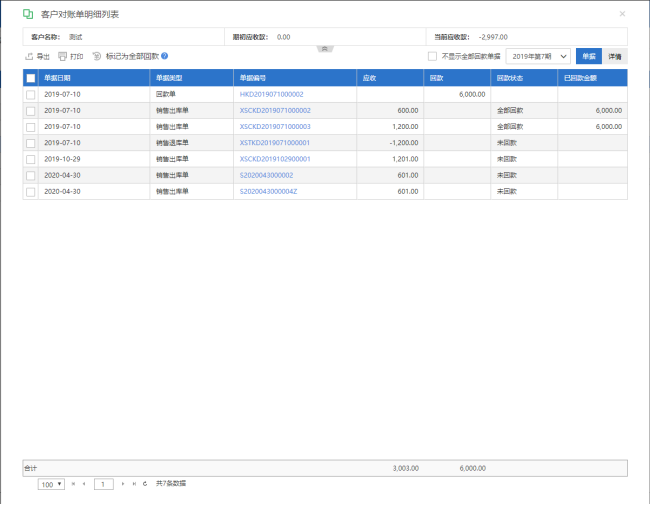This screenshot has height=505, width=650.
Task: Click the 标记为全部回款 currency icon
Action: tap(97, 56)
